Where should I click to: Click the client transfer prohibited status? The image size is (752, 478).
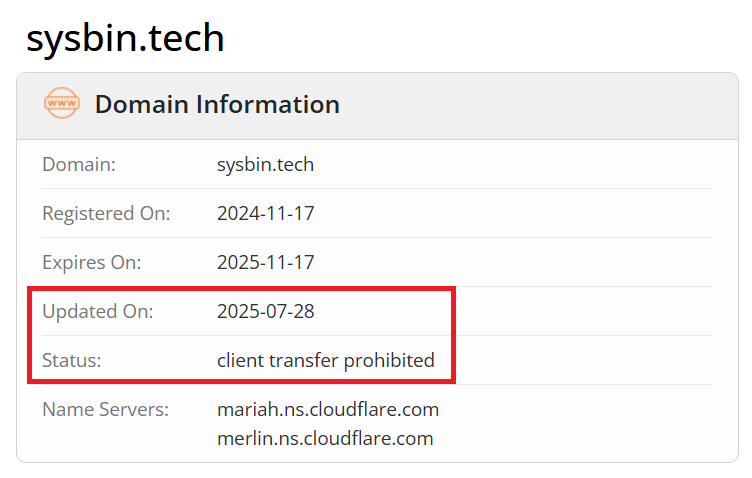click(326, 360)
